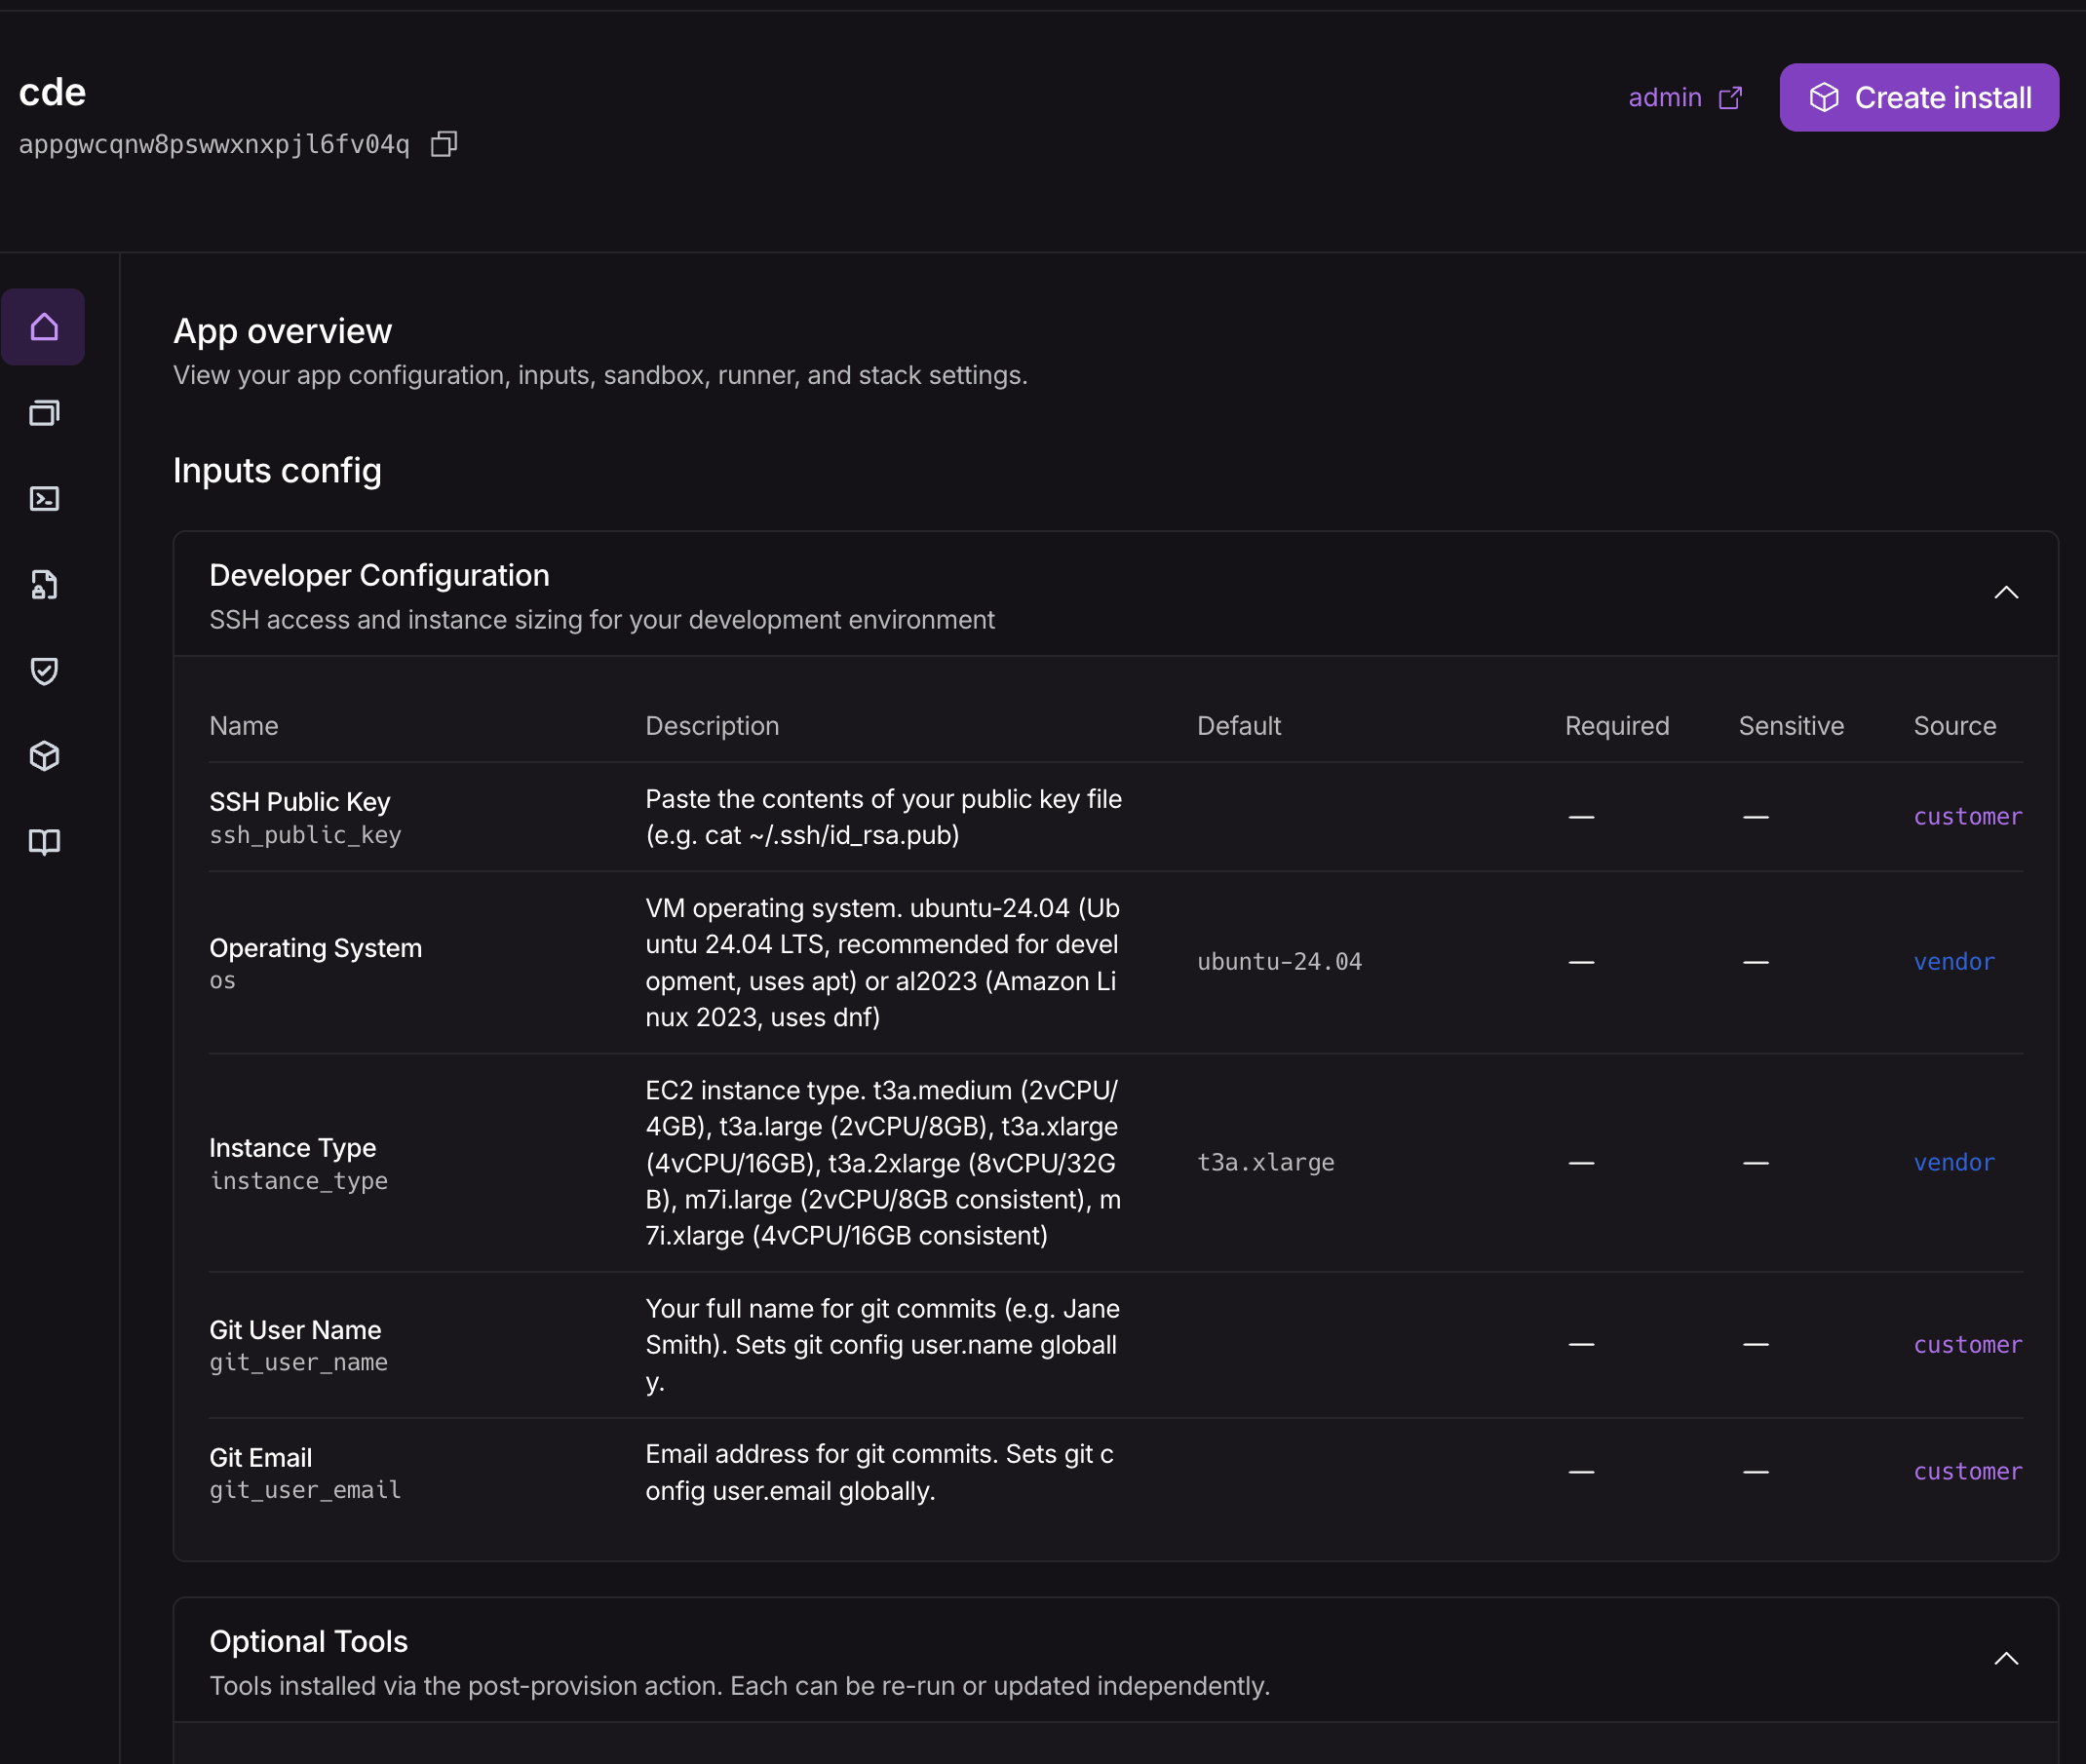Screen dimensions: 2086x1764
Task: Copy the app ID appgwcqnw8pswwxnxpjl6fv04q
Action: pyautogui.click(x=443, y=144)
